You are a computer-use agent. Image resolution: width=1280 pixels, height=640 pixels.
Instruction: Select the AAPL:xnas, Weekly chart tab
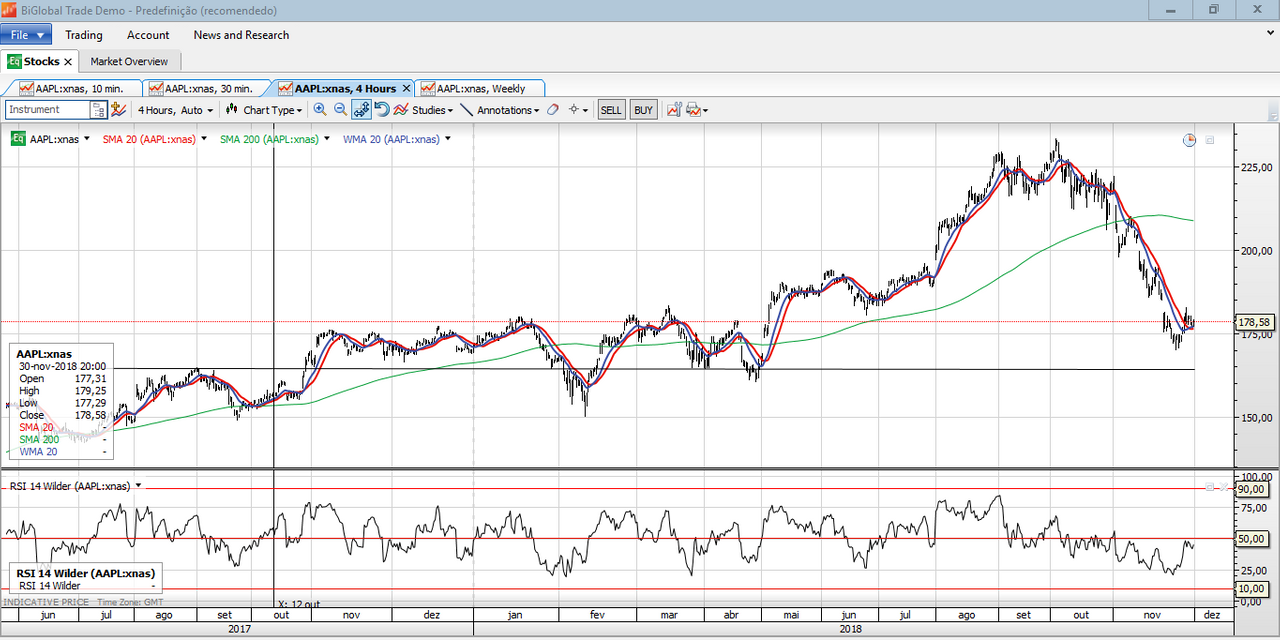(480, 89)
